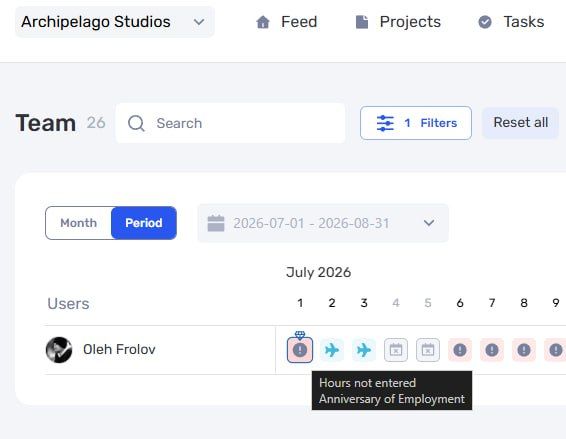The image size is (566, 439).
Task: Open the 2026-07-01 - 2026-08-31 date range dropdown
Action: point(323,223)
